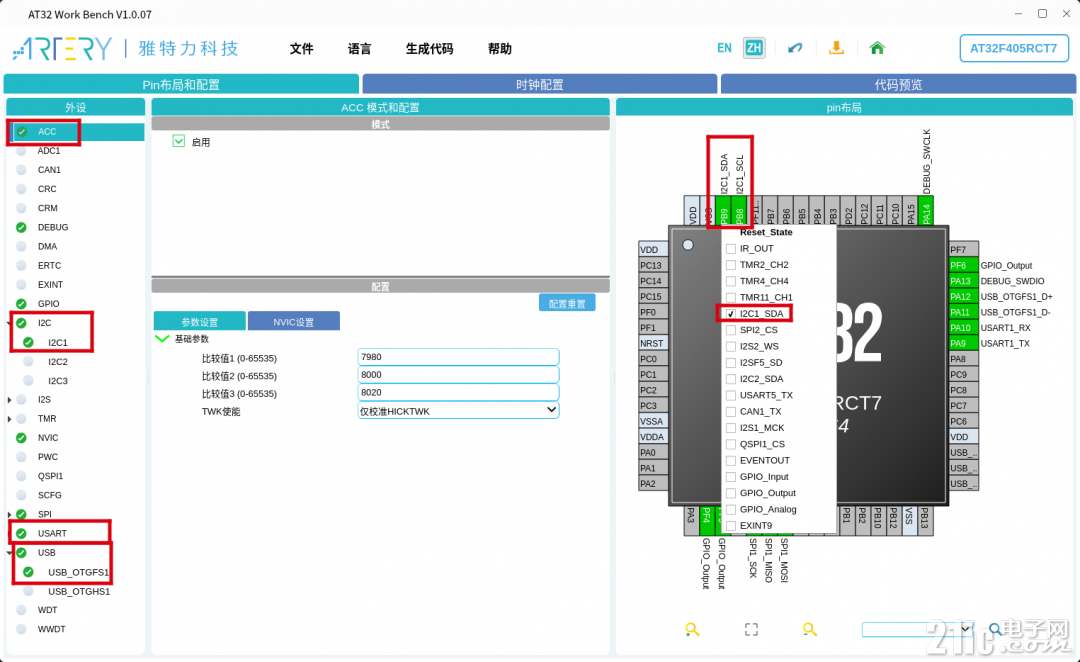Uncheck I2C1_SDA in pin function list
Screen dimensions: 1080x662
[731, 314]
